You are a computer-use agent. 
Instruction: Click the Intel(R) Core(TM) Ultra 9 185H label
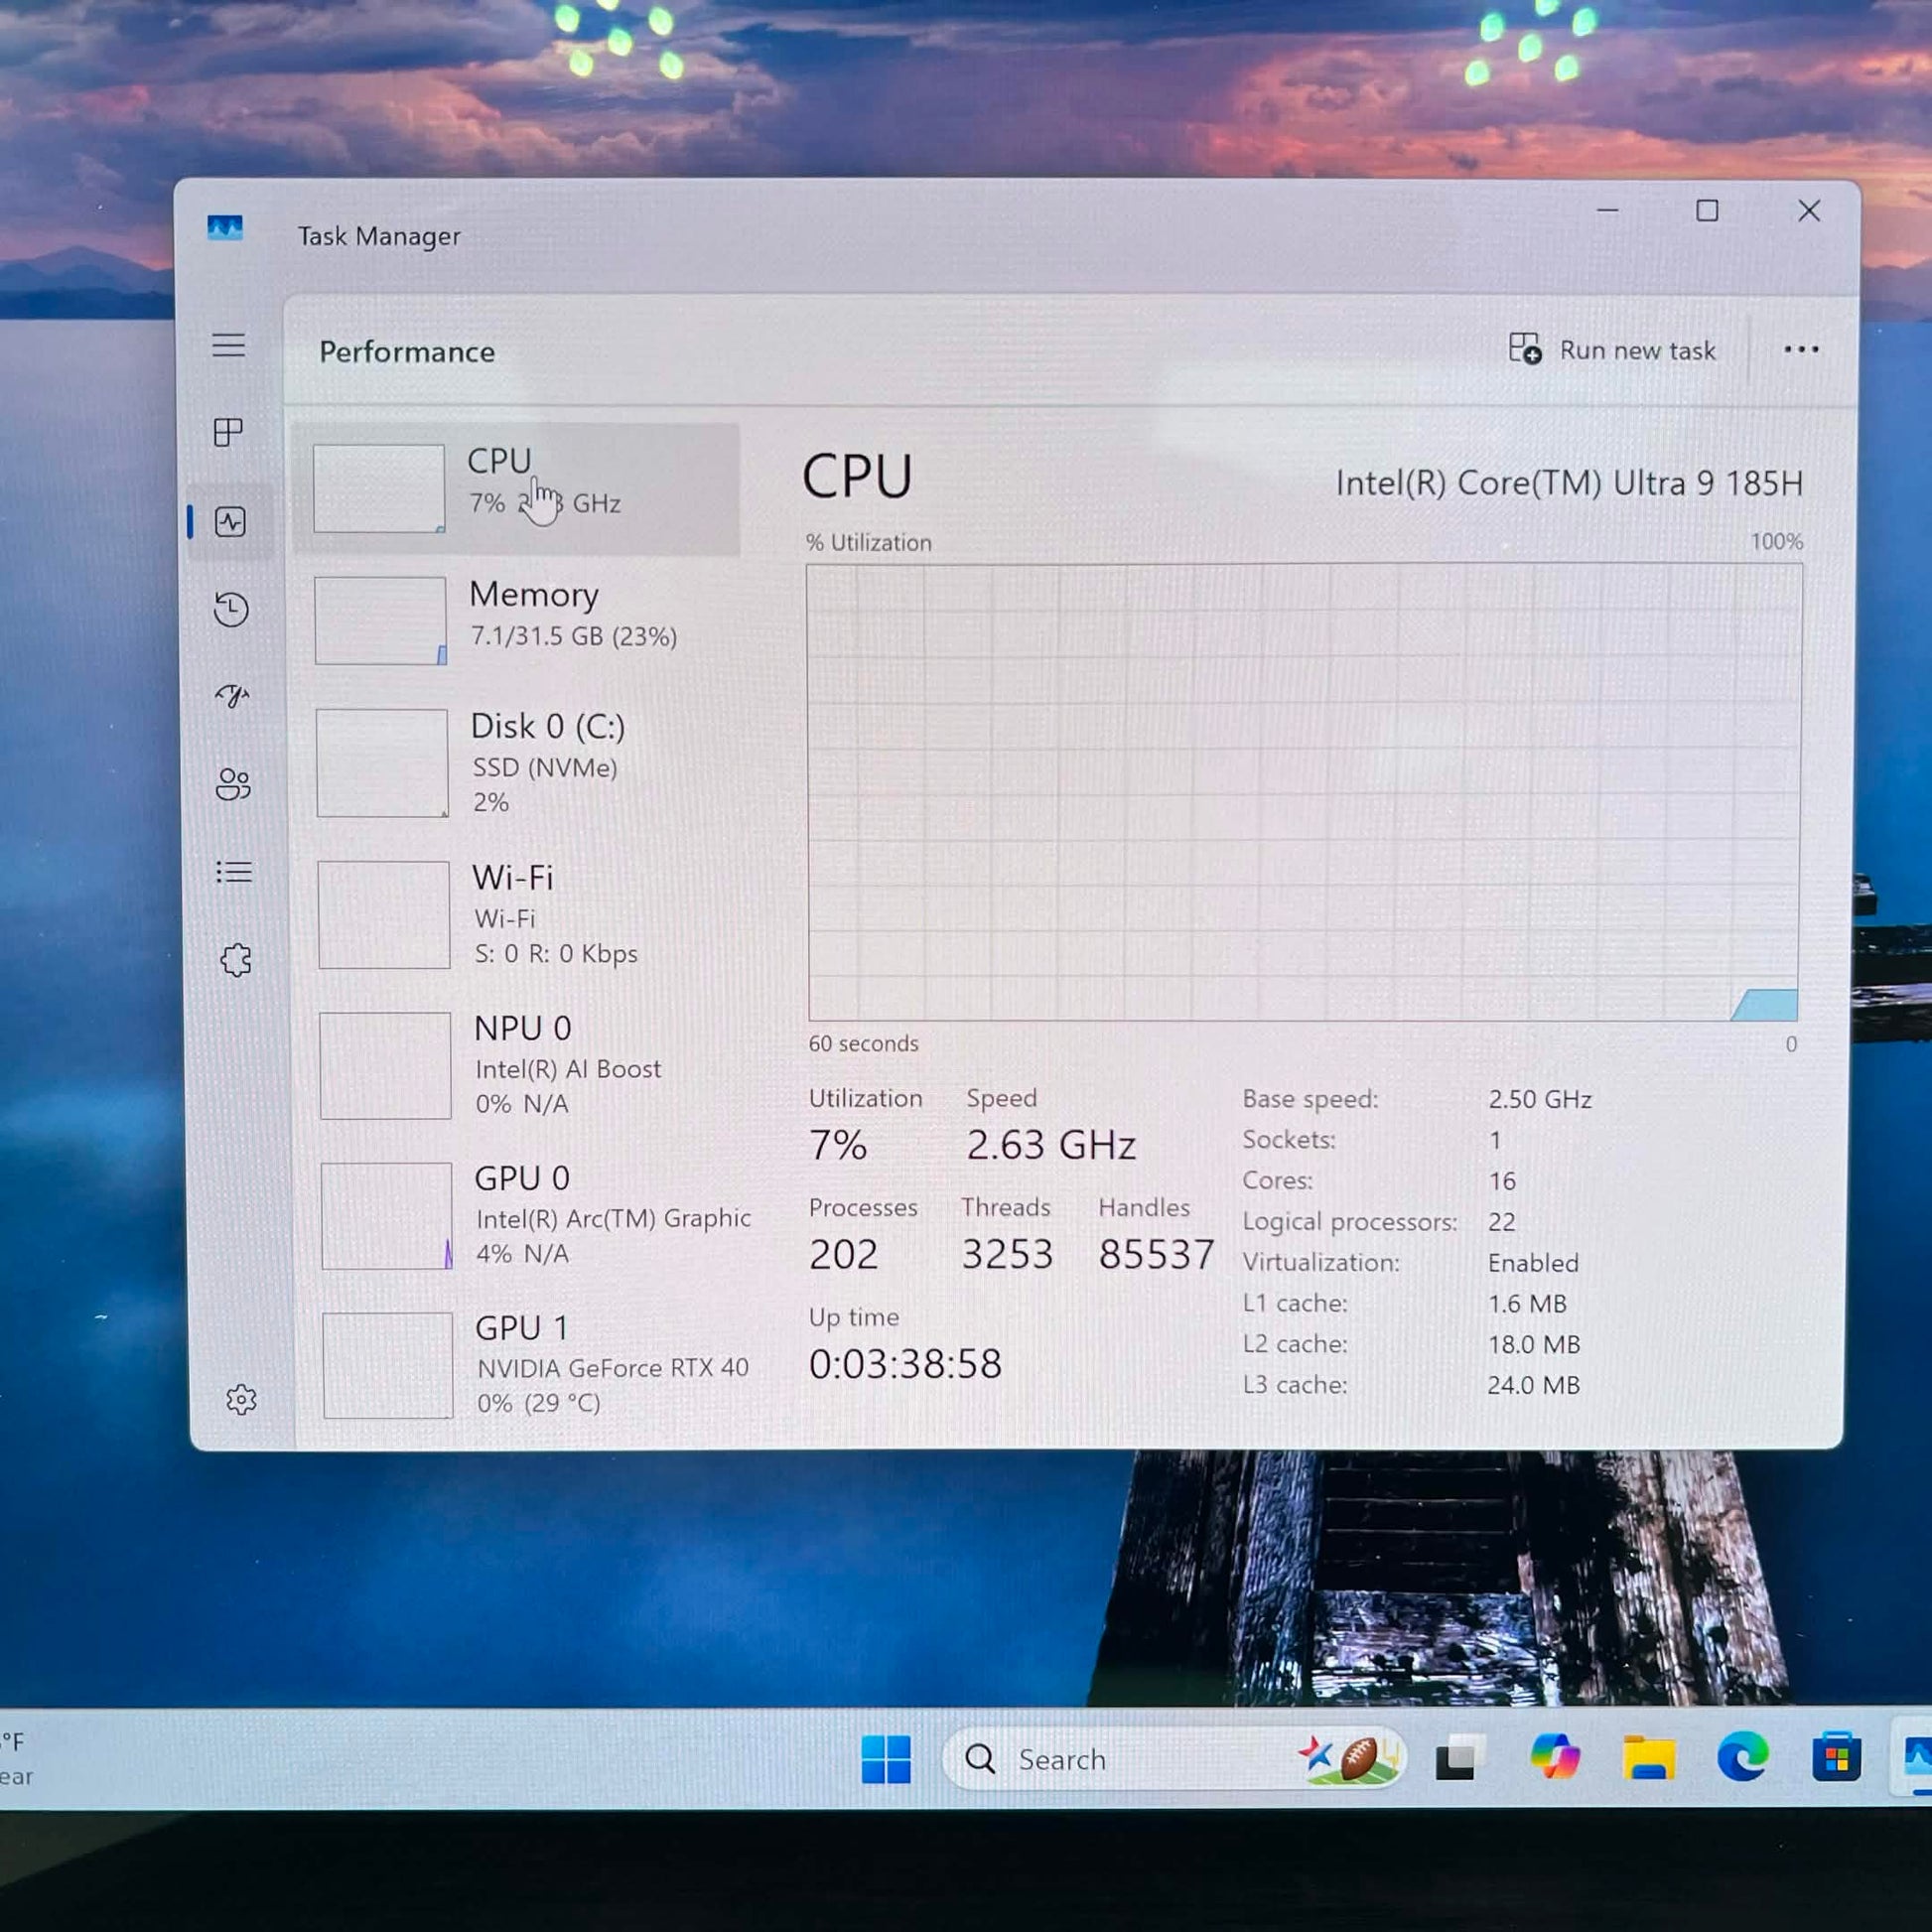[1569, 483]
